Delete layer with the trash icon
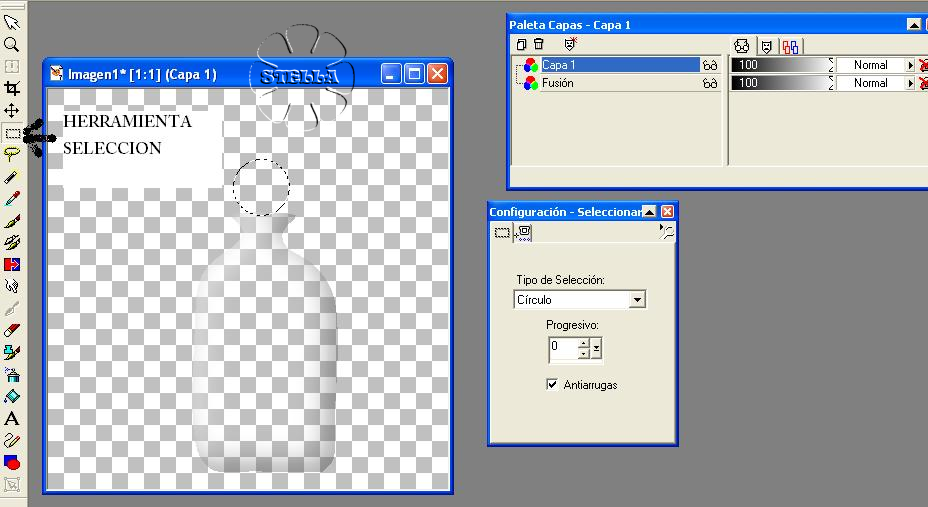Viewport: 928px width, 507px height. 539,44
